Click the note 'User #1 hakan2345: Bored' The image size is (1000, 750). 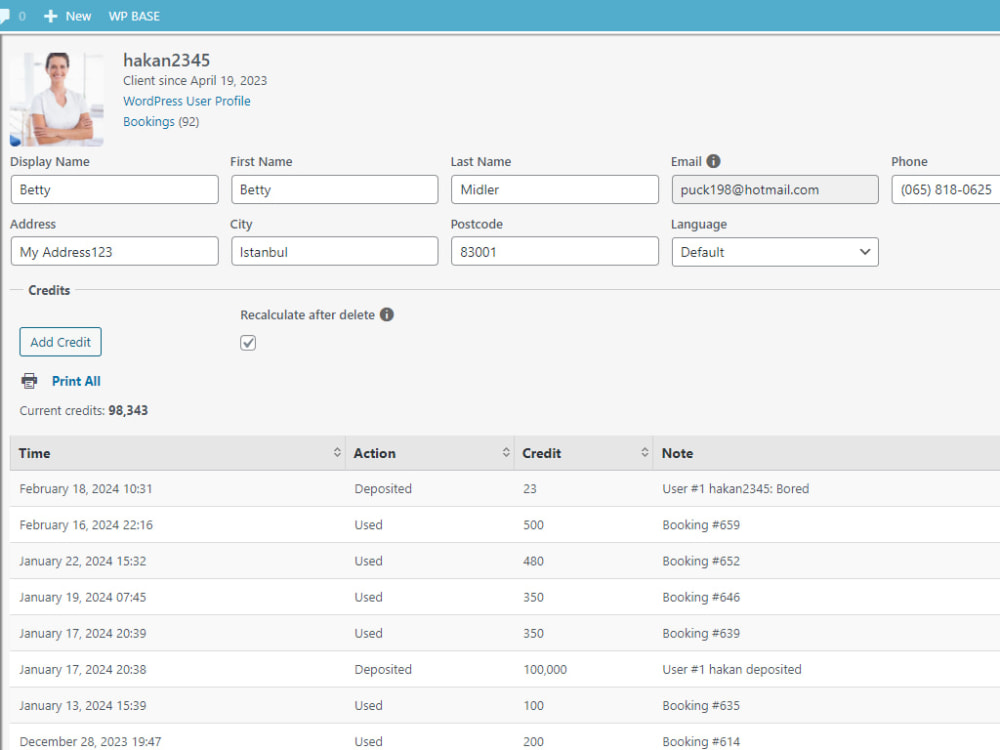[735, 489]
